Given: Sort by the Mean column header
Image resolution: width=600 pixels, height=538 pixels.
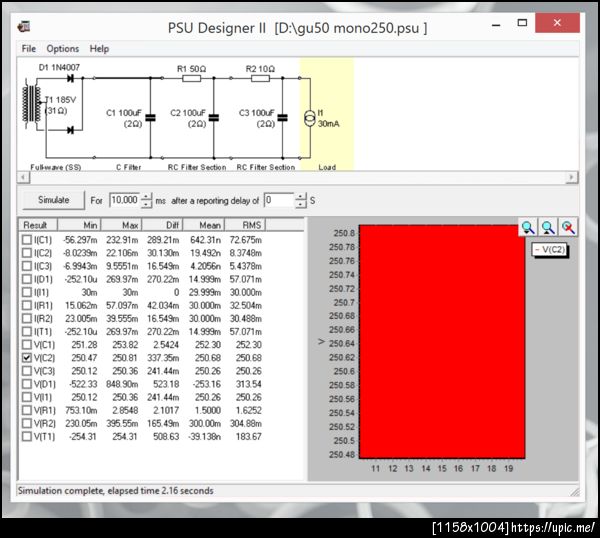Looking at the screenshot, I should [x=204, y=225].
